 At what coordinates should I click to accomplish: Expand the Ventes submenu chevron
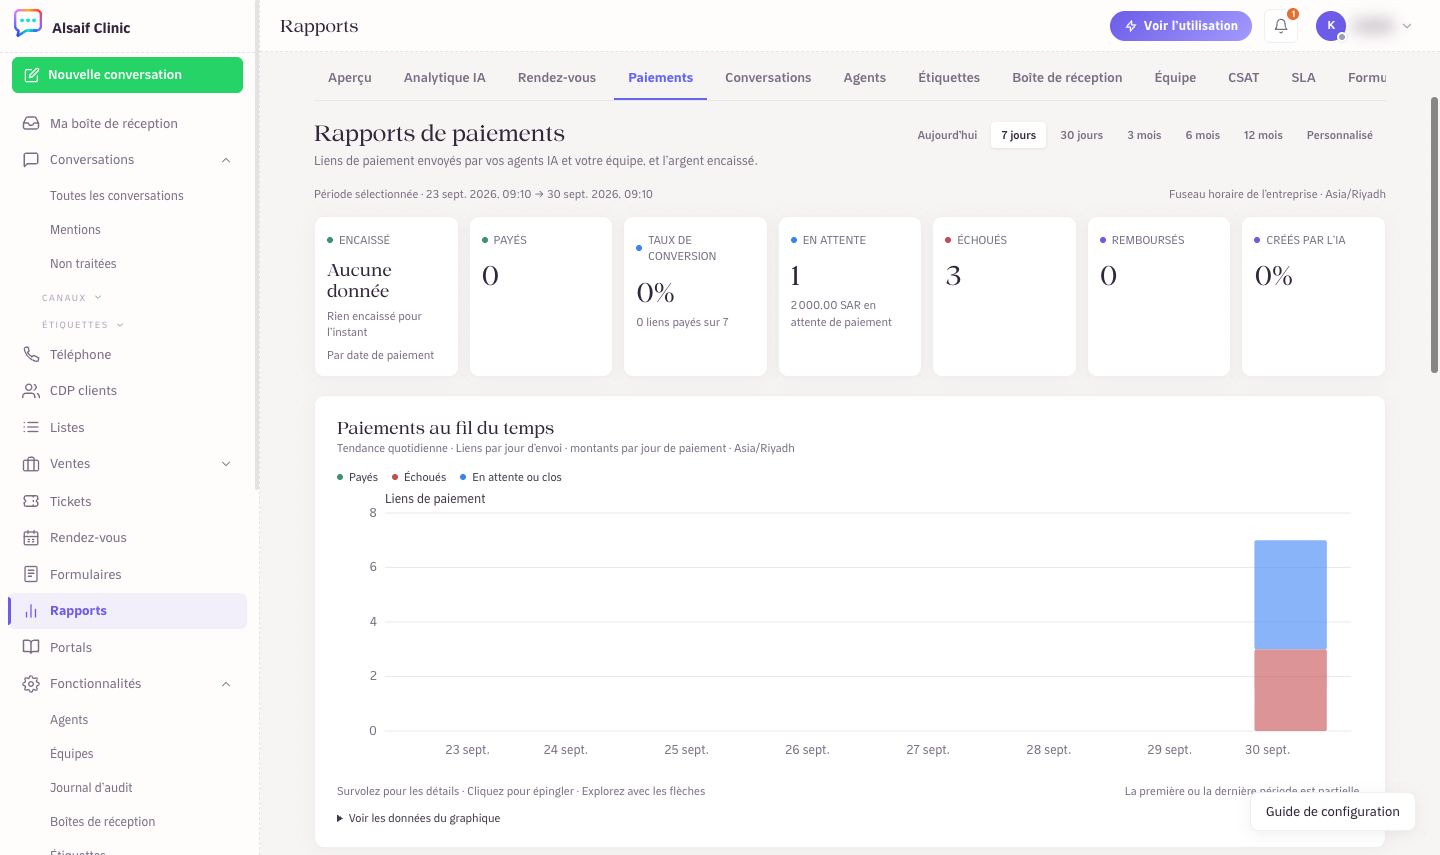[x=226, y=464]
